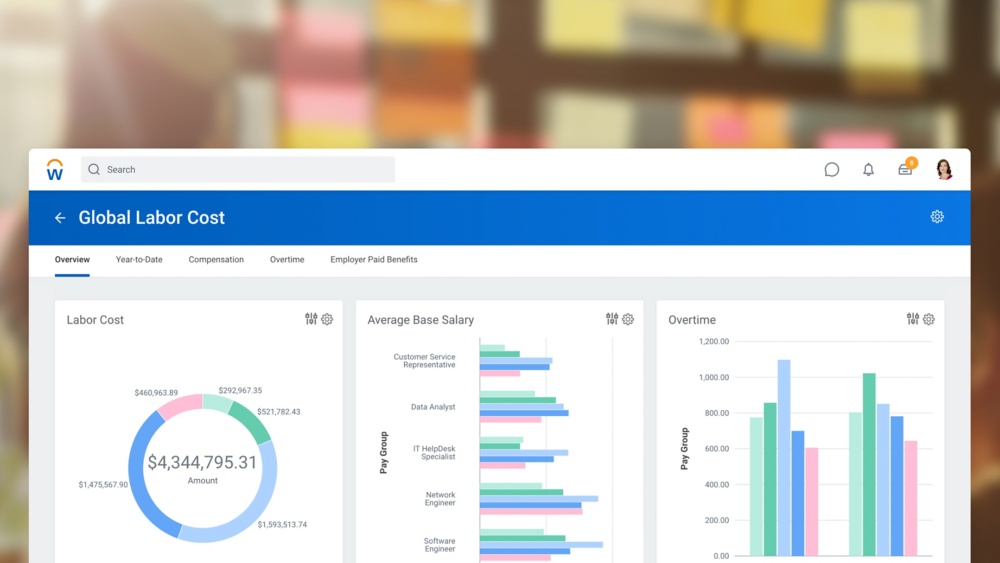Screen dimensions: 1000x563
Task: Open the notifications bell
Action: coord(868,170)
